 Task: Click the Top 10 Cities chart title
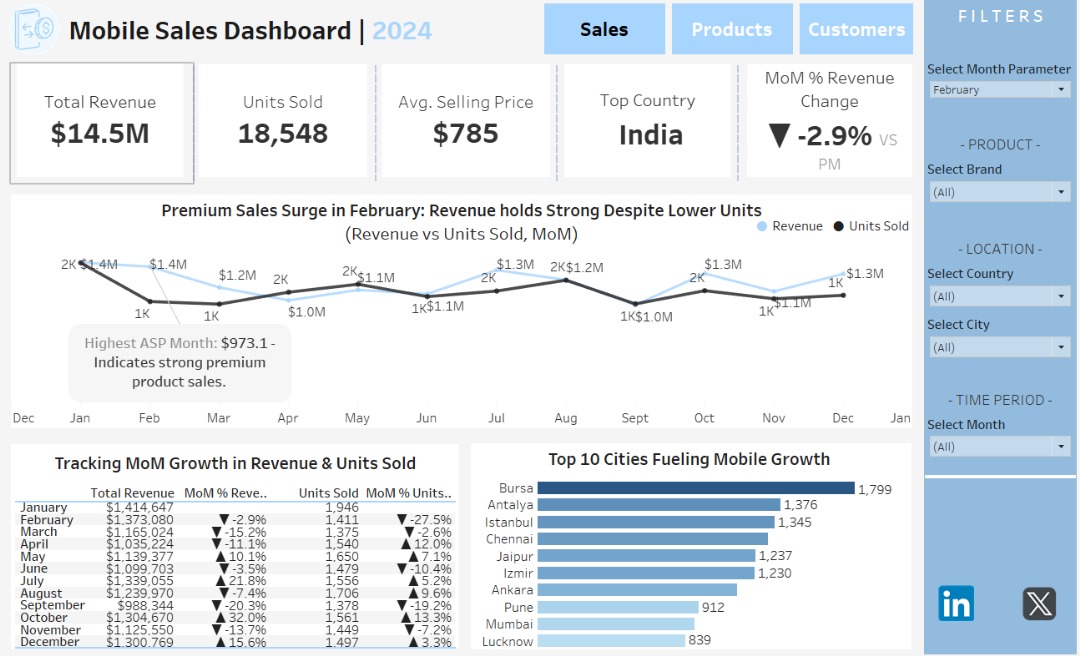pos(689,459)
